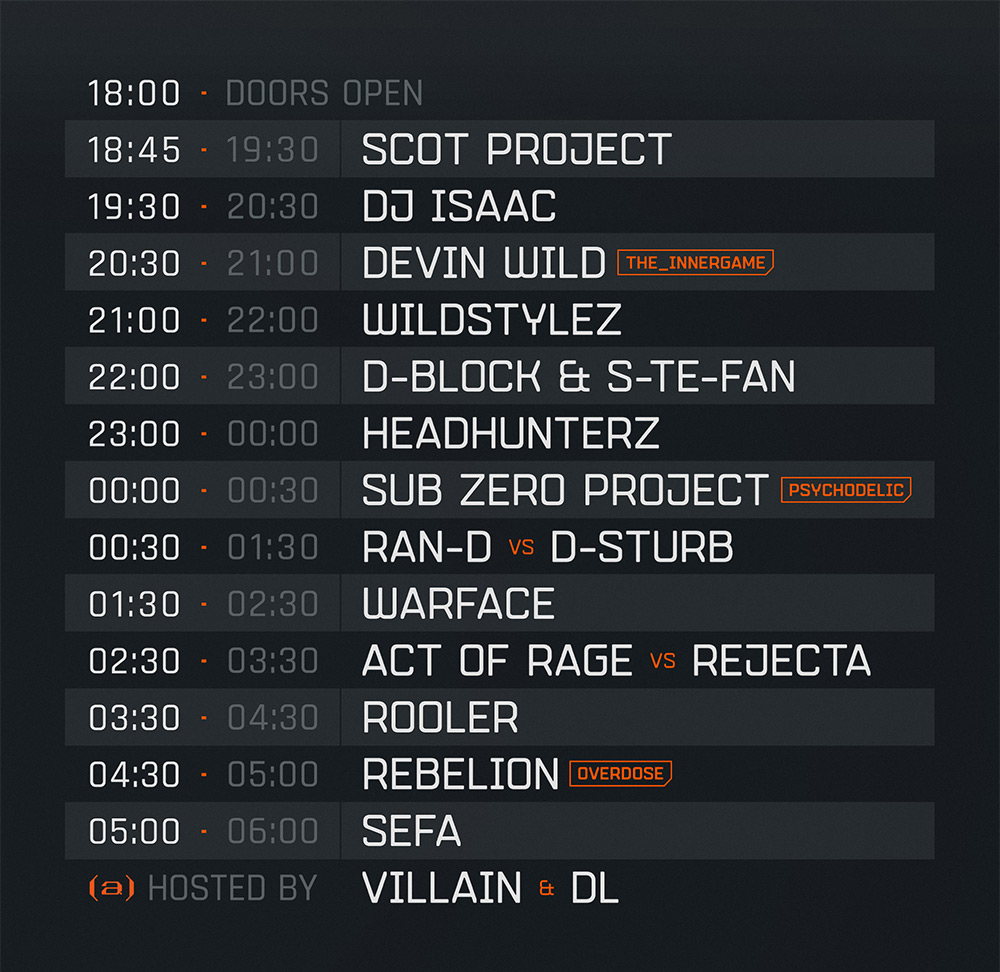Viewport: 1000px width, 972px height.
Task: Click REBELION artist name
Action: [460, 774]
